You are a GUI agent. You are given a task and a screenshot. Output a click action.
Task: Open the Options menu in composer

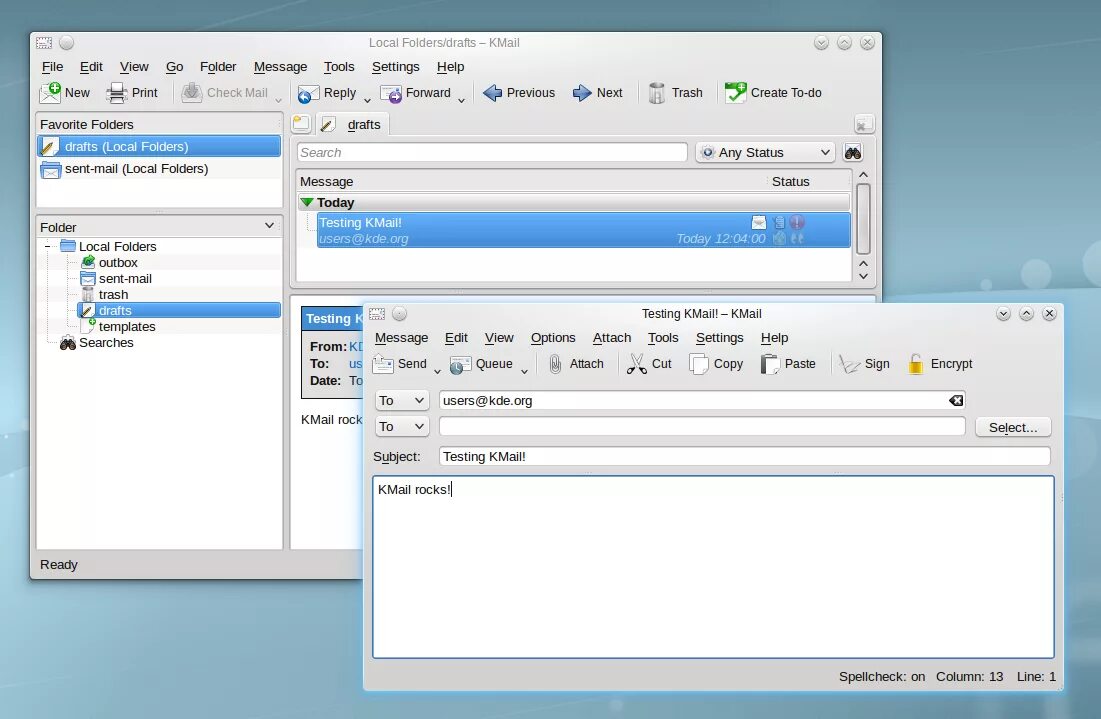(553, 338)
